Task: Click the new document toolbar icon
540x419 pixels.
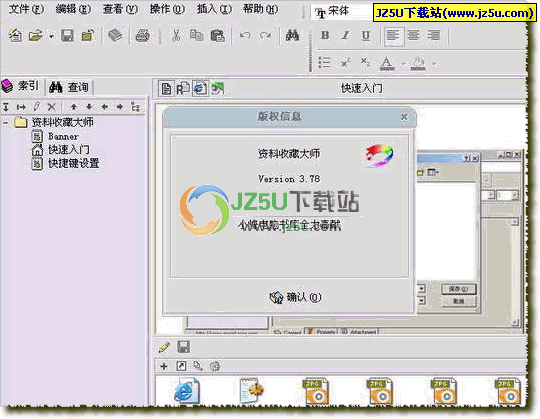Action: 15,35
